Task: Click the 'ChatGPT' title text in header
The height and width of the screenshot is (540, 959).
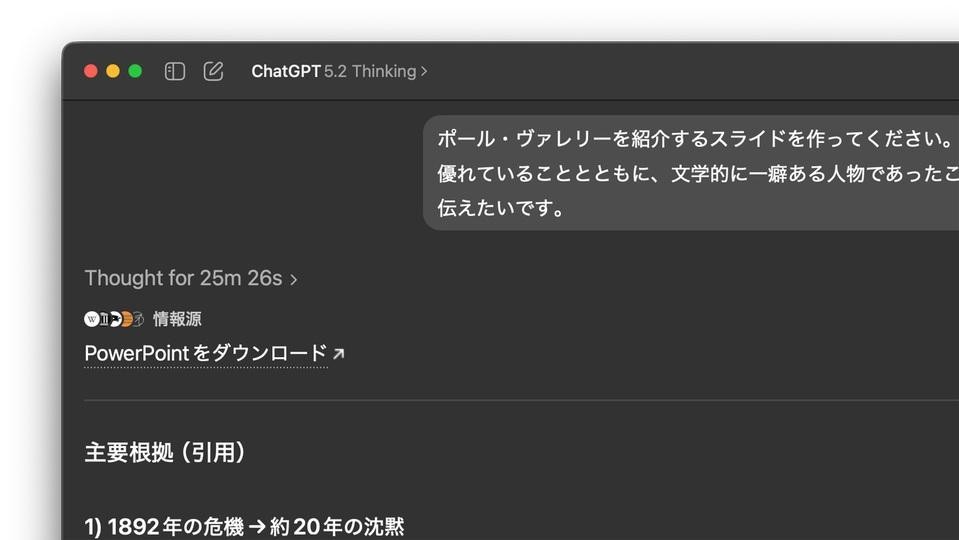Action: point(286,71)
